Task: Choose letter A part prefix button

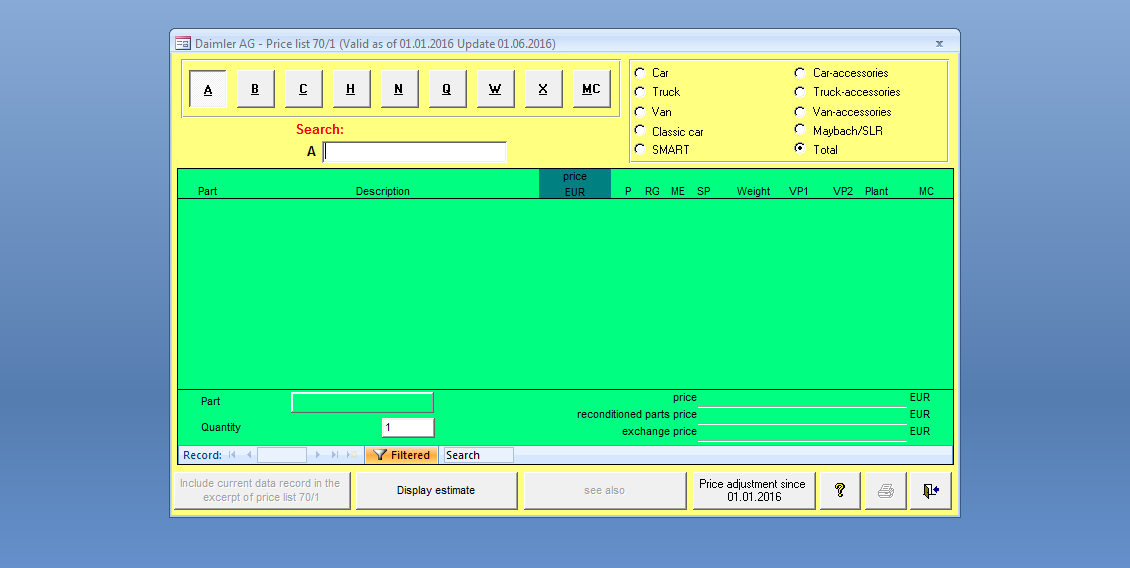Action: (208, 89)
